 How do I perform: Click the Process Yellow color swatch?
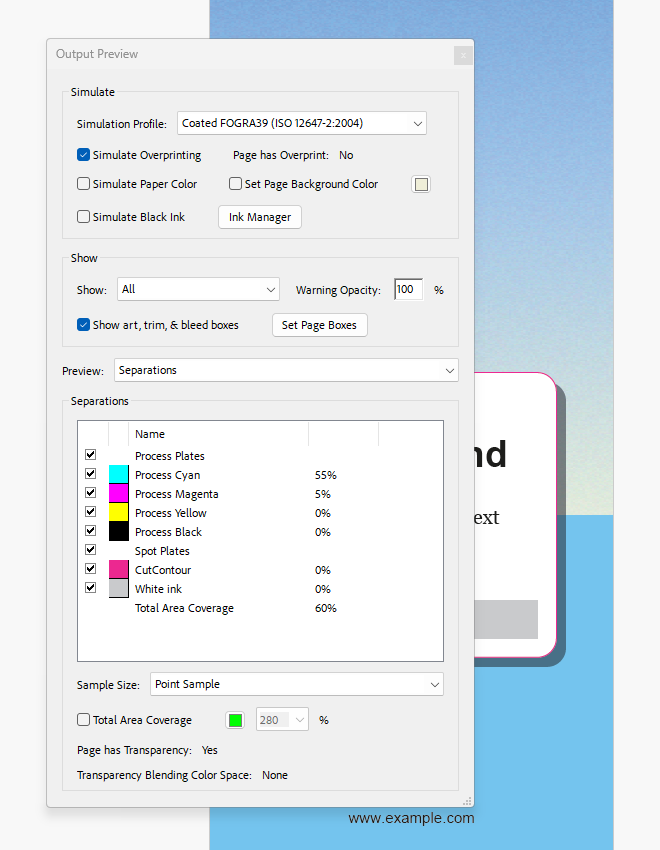(119, 512)
